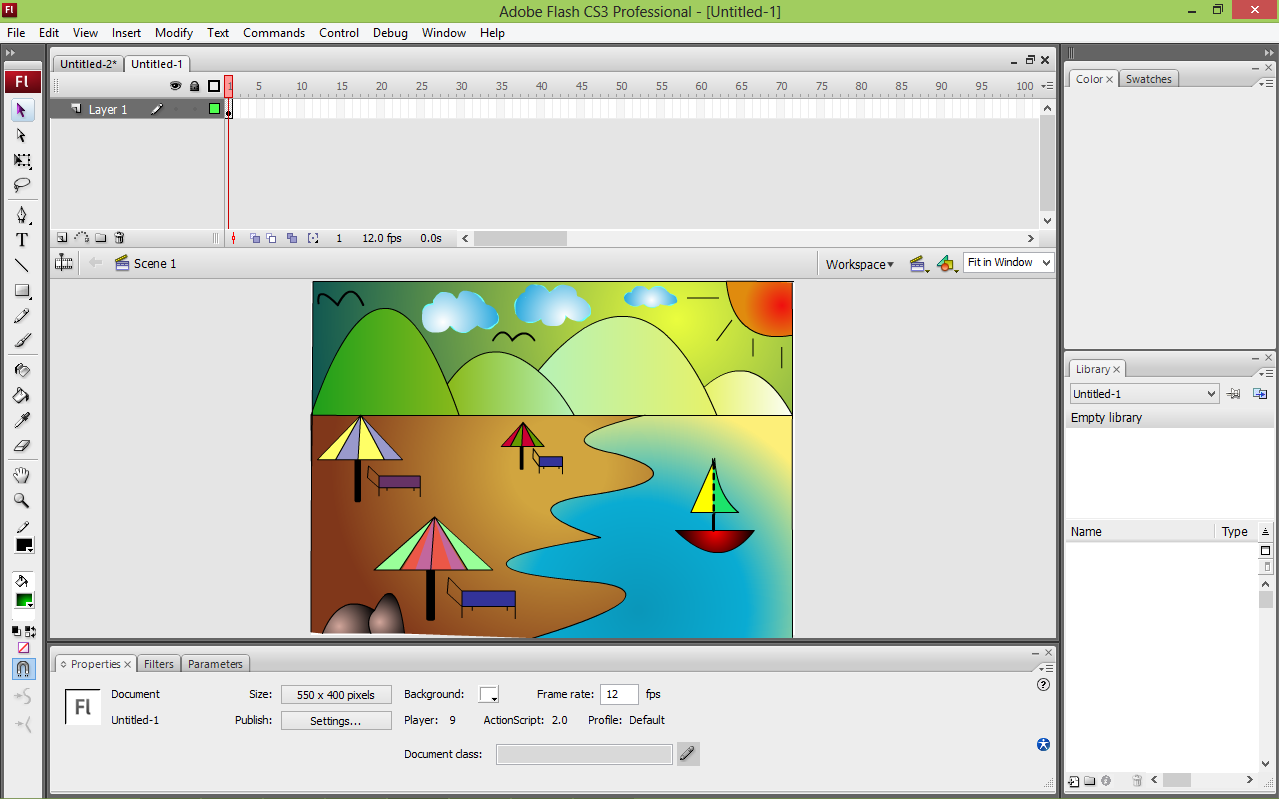Select the Pen tool

tap(22, 215)
